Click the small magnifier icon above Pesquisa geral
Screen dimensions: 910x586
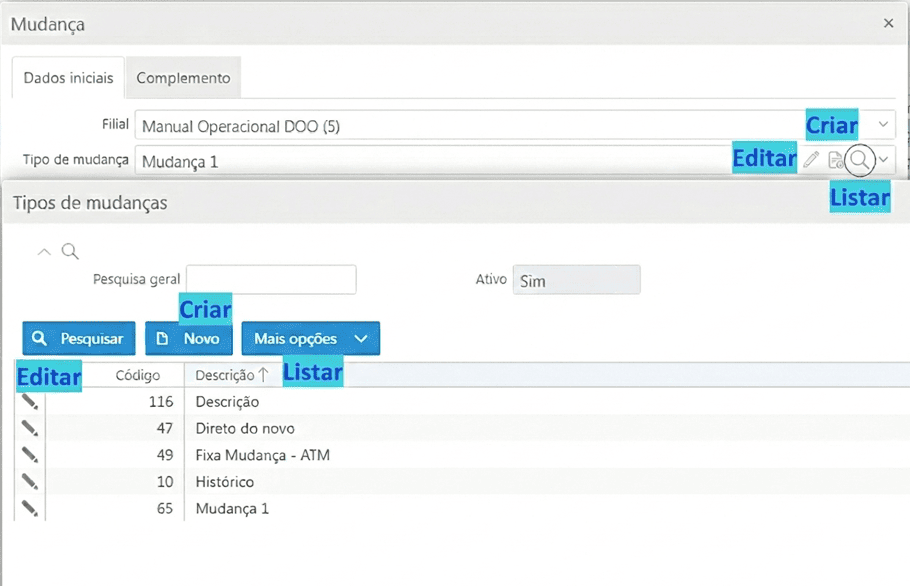tap(70, 251)
